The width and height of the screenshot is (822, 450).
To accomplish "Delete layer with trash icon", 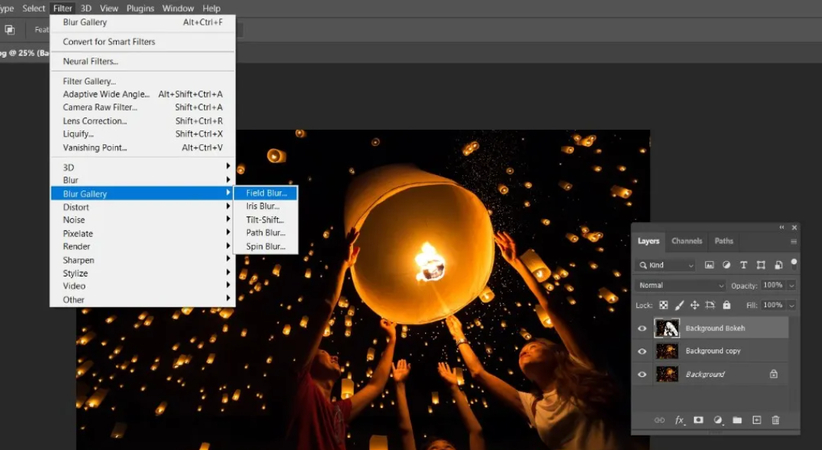I will click(776, 420).
